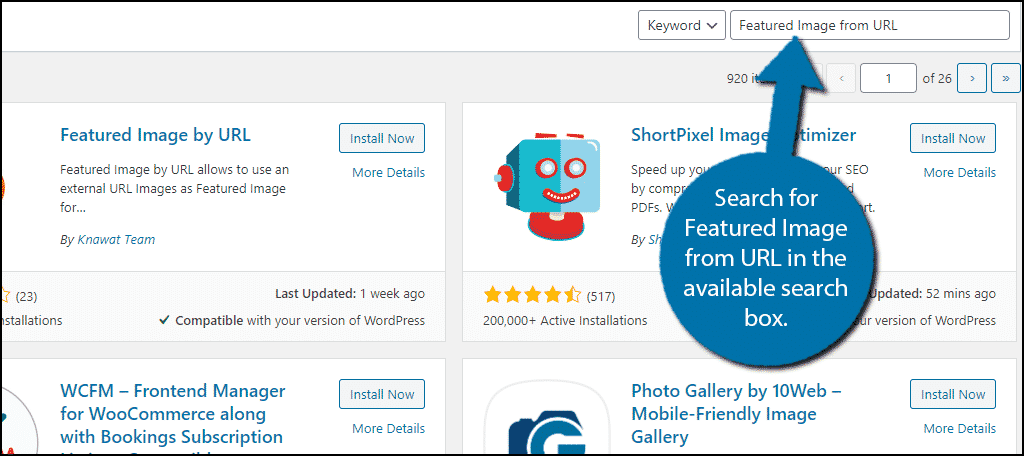Open More Details for ShortPixel Image Optimizer

[959, 172]
